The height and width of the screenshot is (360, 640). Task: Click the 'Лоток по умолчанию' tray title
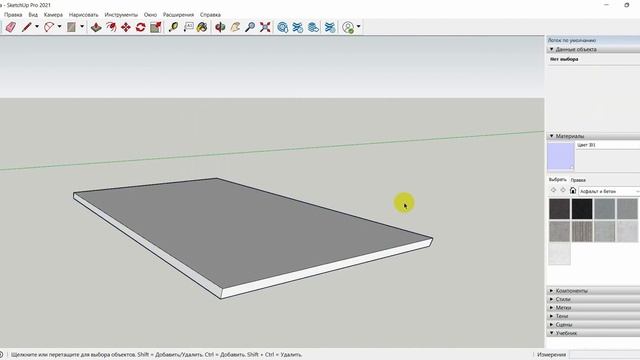572,40
